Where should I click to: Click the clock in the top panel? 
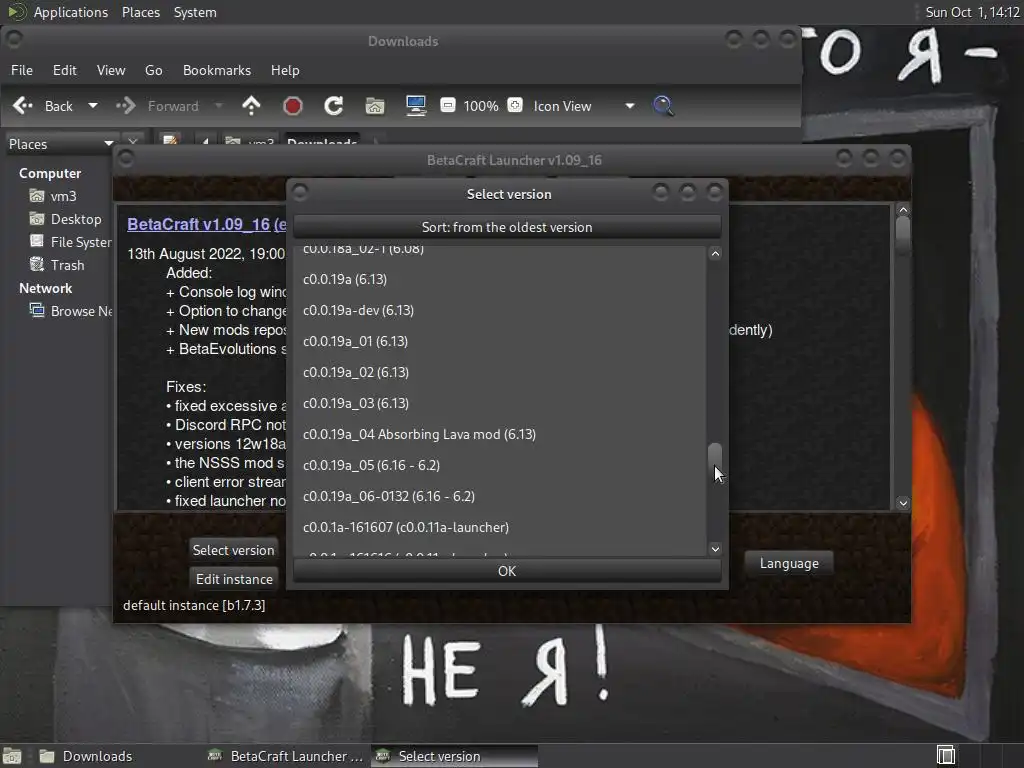pos(972,12)
